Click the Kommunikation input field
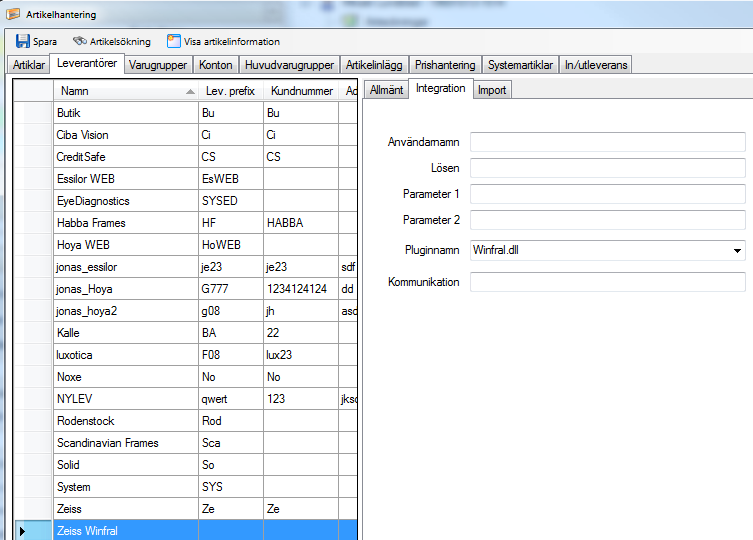Viewport: 753px width, 540px height. 607,282
